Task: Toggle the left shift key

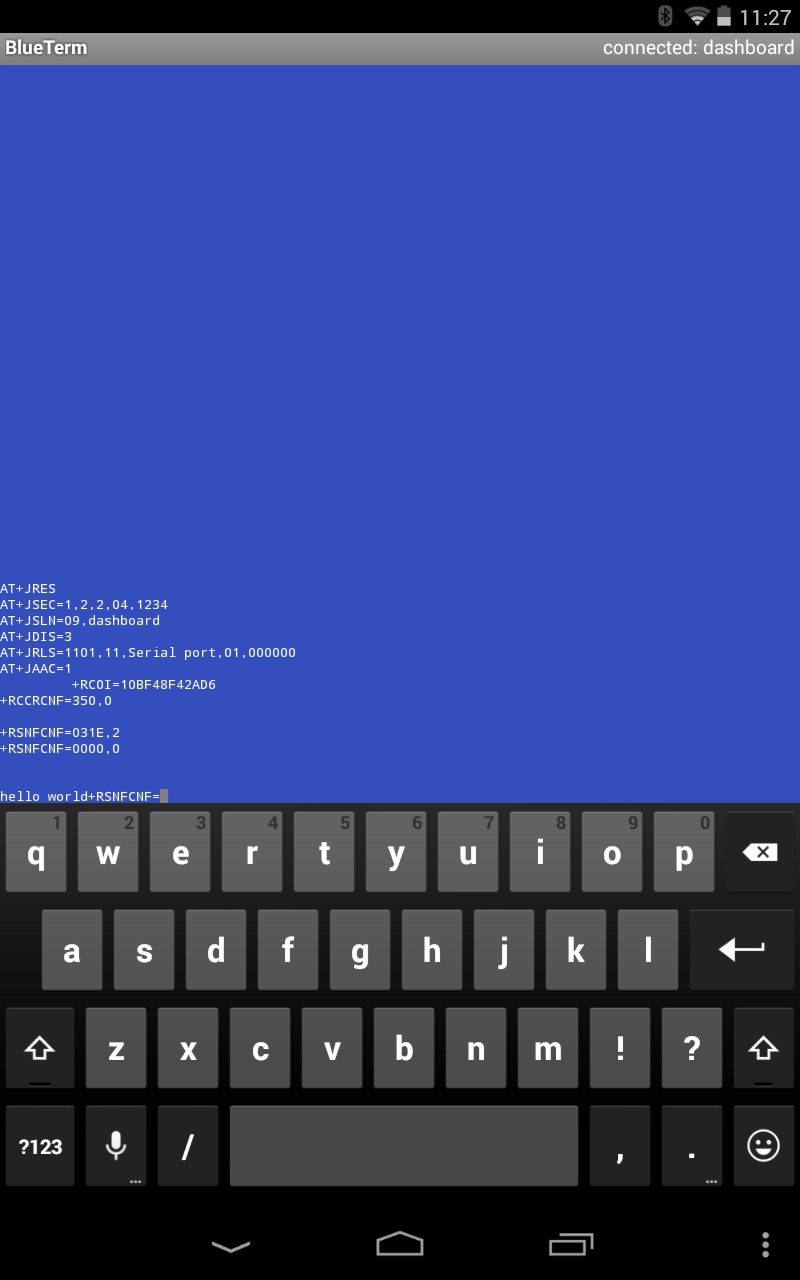Action: tap(40, 1048)
